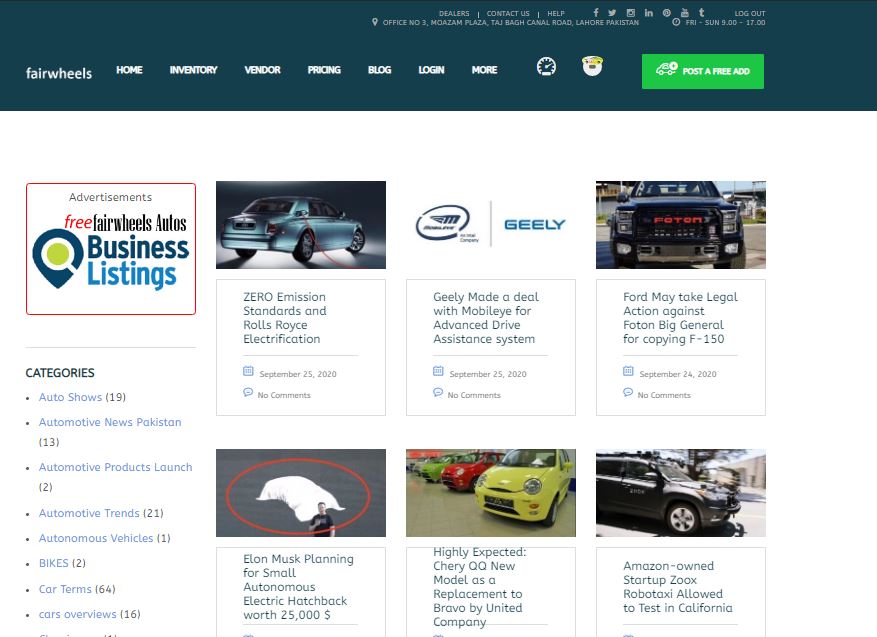Open the Tumblr icon in header

(x=701, y=12)
